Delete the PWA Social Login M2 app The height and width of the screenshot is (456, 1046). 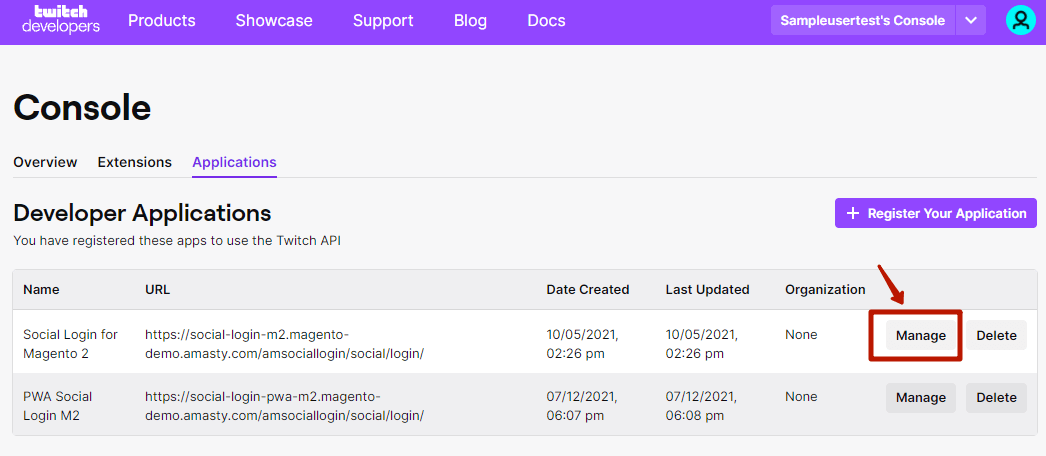tap(997, 398)
